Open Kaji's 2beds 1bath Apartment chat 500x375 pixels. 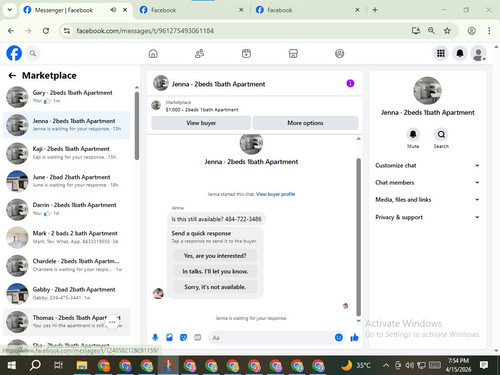pyautogui.click(x=67, y=153)
